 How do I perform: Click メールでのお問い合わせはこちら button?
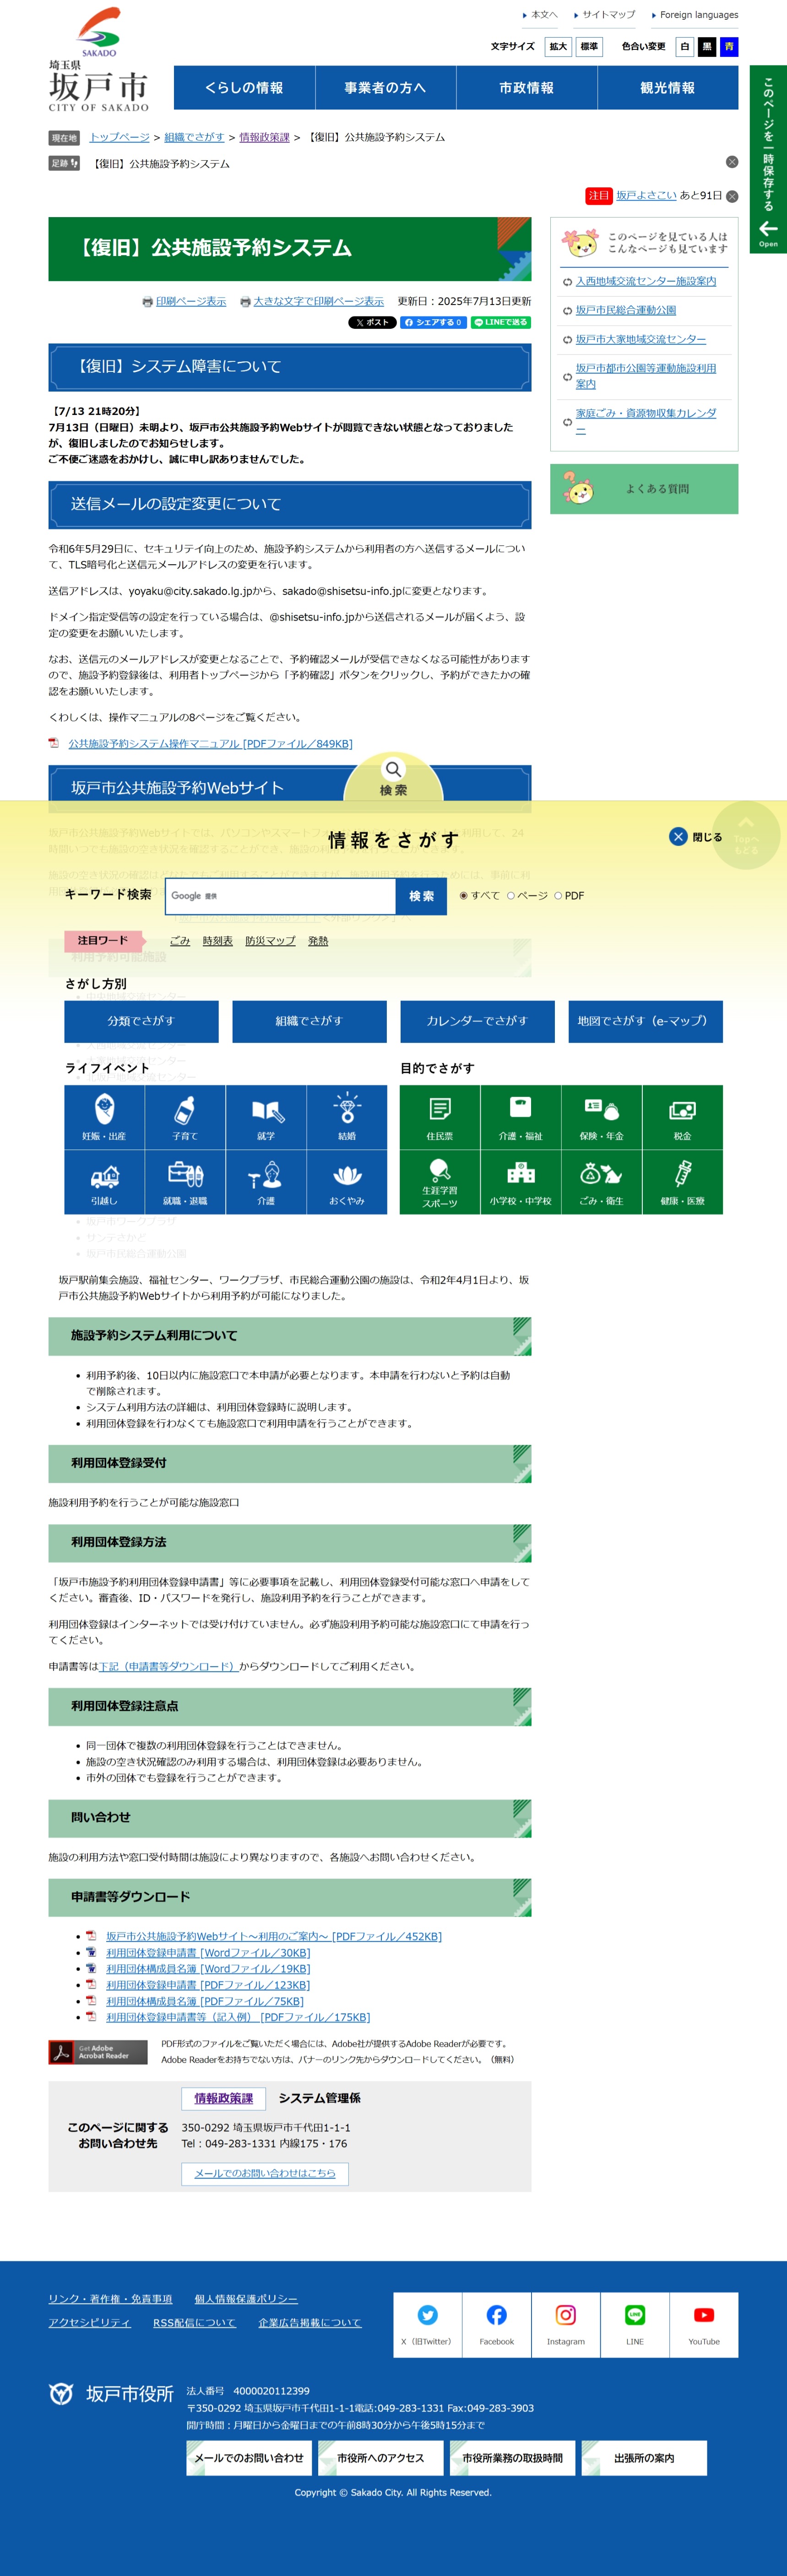pos(265,2173)
